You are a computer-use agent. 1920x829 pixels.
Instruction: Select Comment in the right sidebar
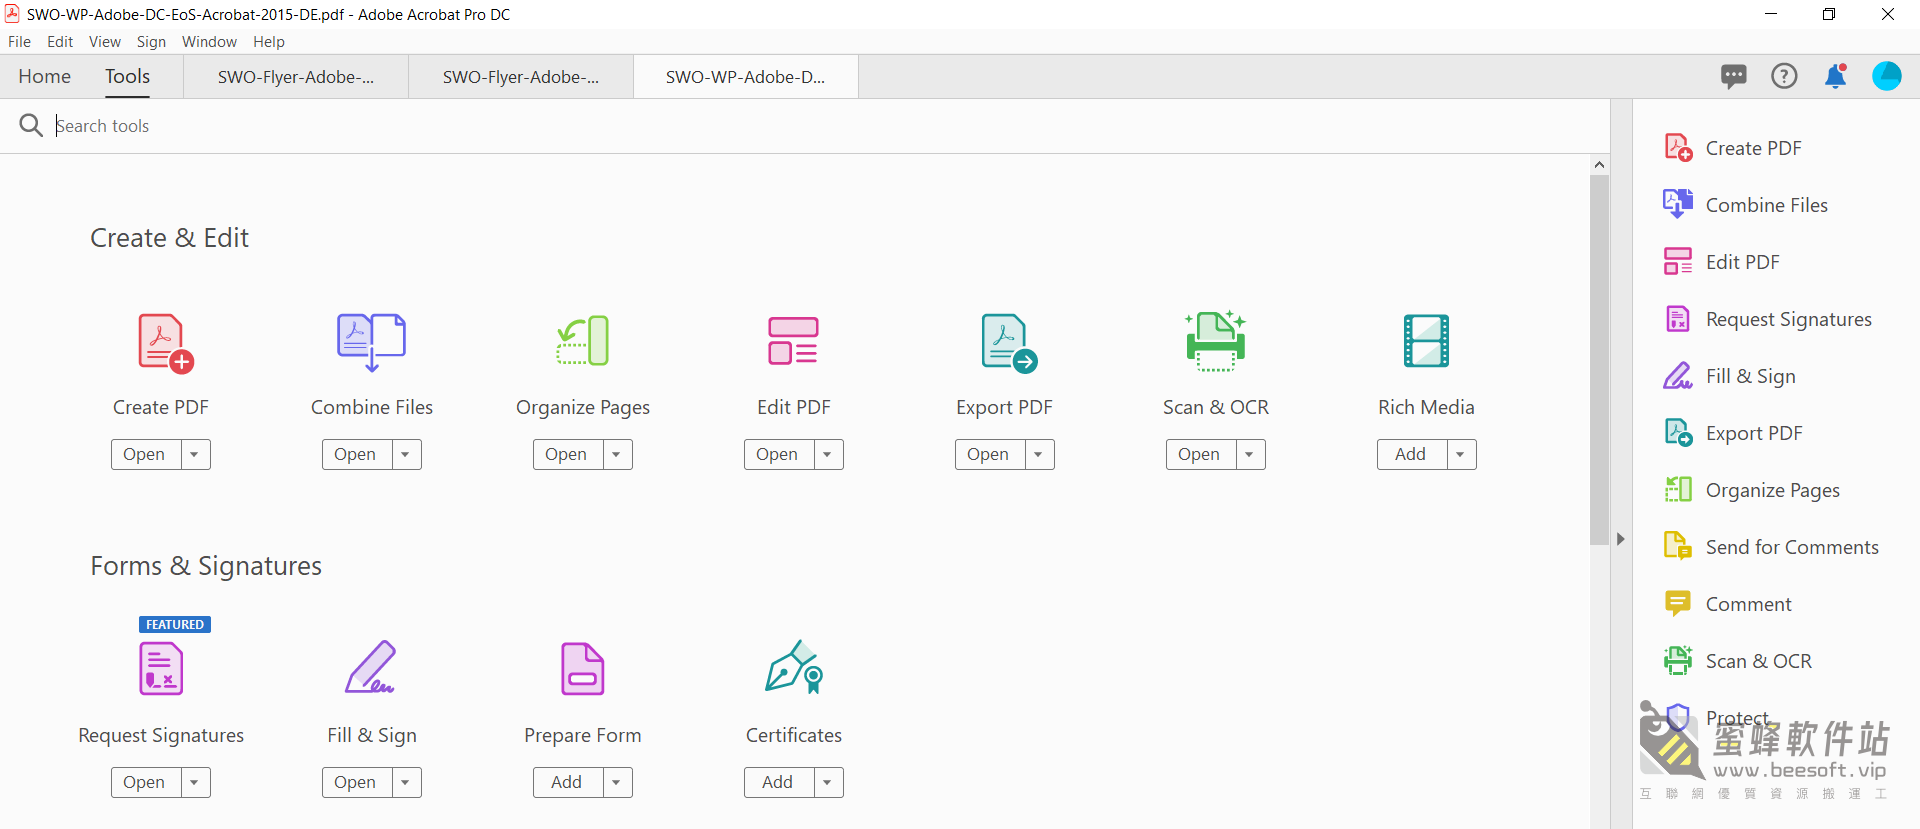(x=1728, y=604)
